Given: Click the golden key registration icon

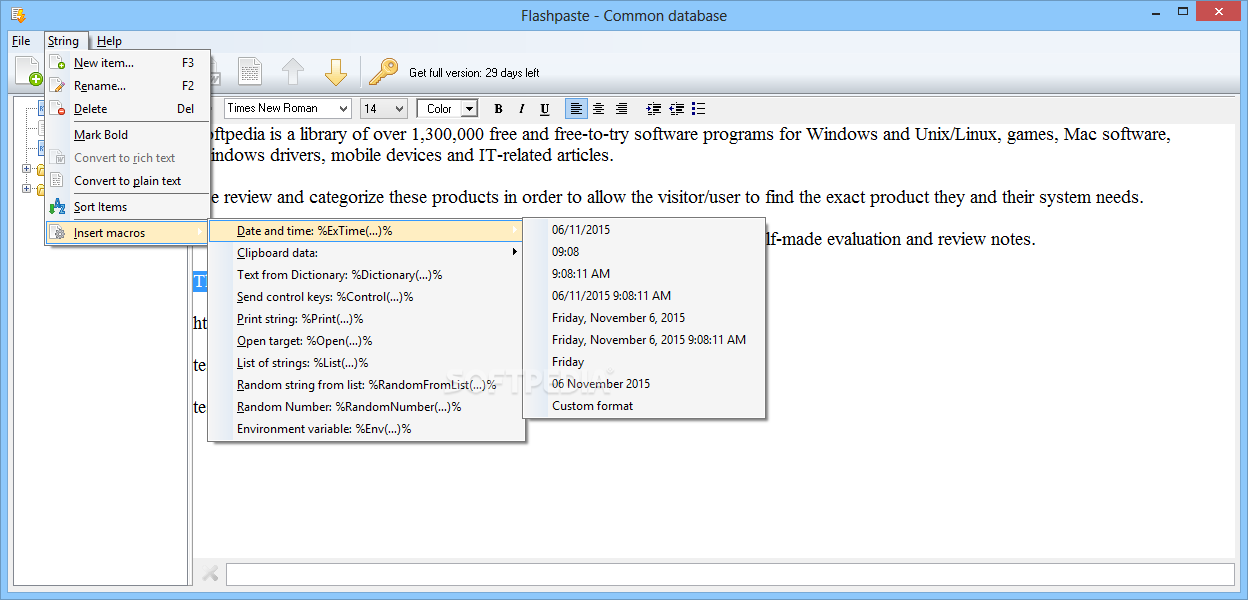Looking at the screenshot, I should pos(383,72).
